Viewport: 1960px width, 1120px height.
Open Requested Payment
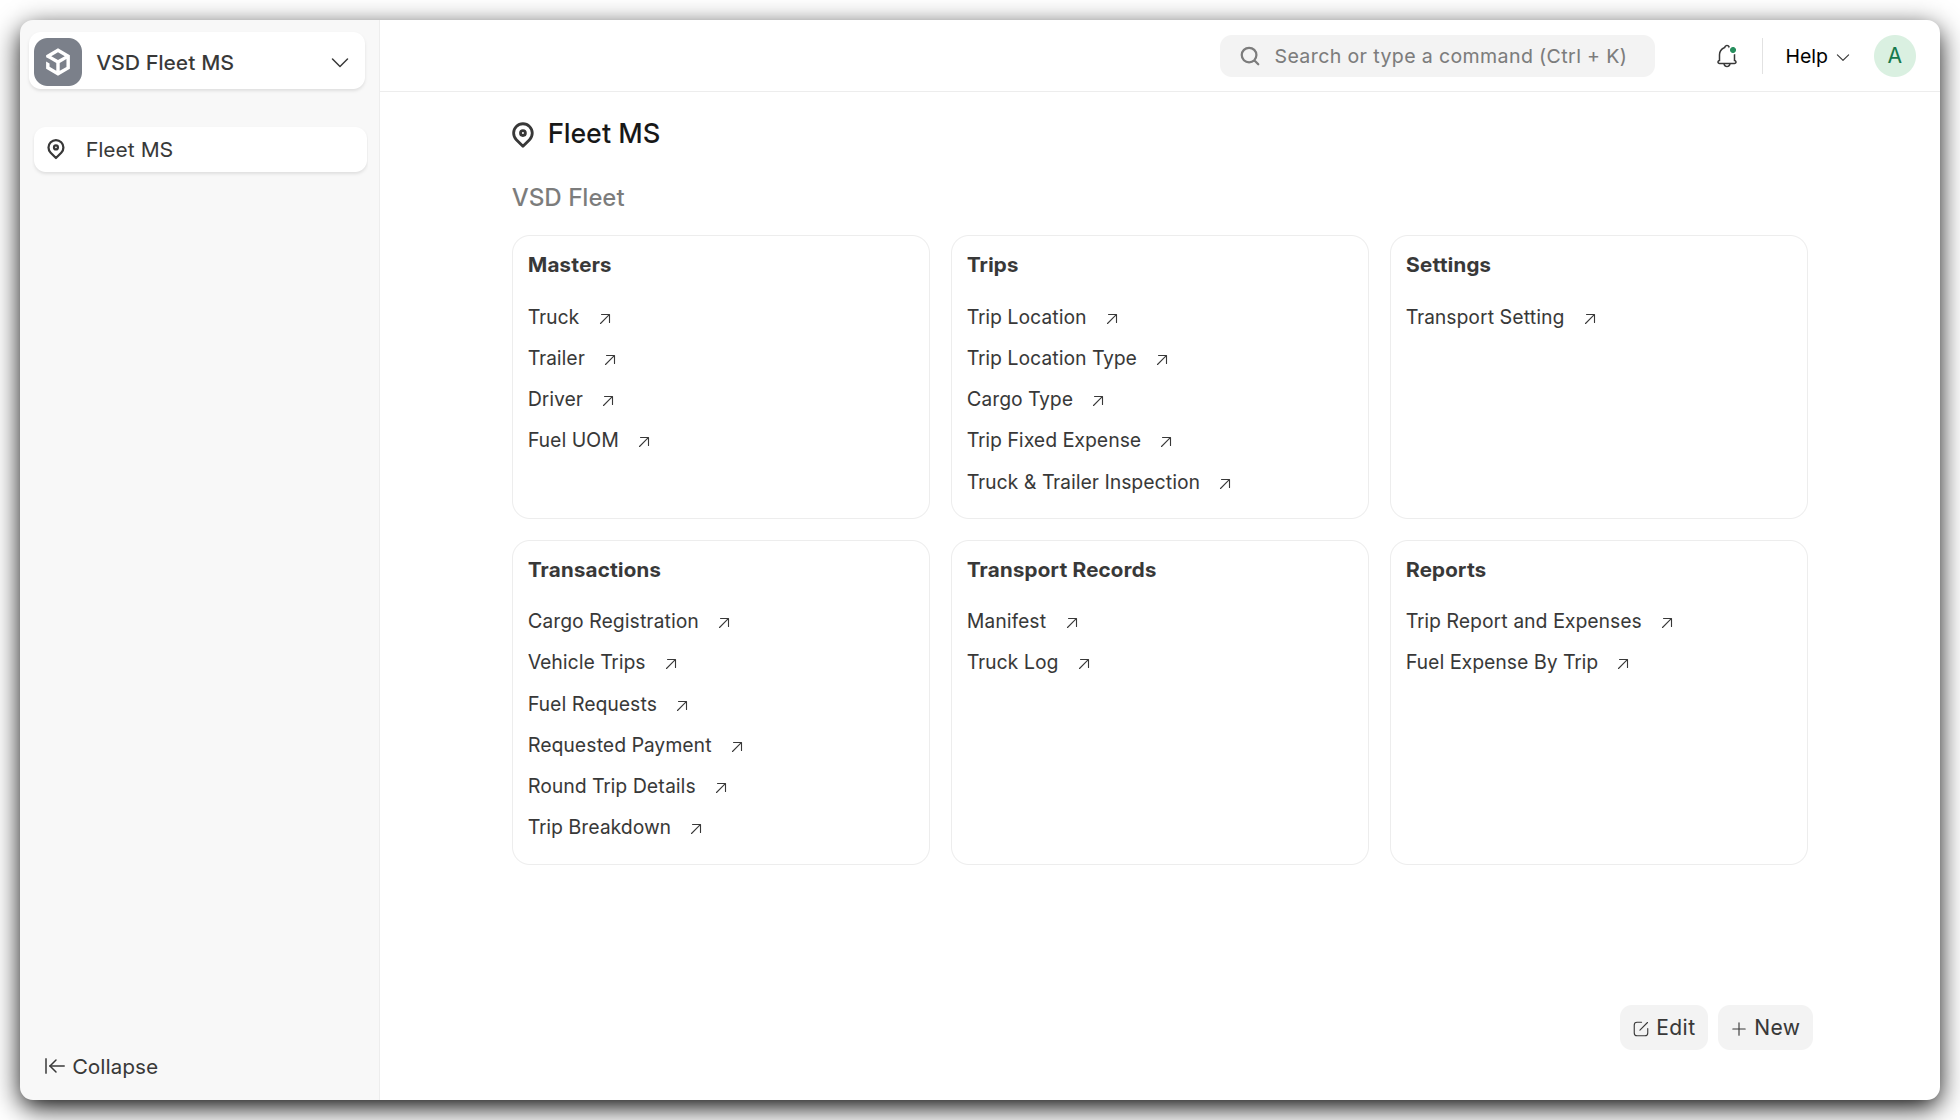[x=620, y=745]
